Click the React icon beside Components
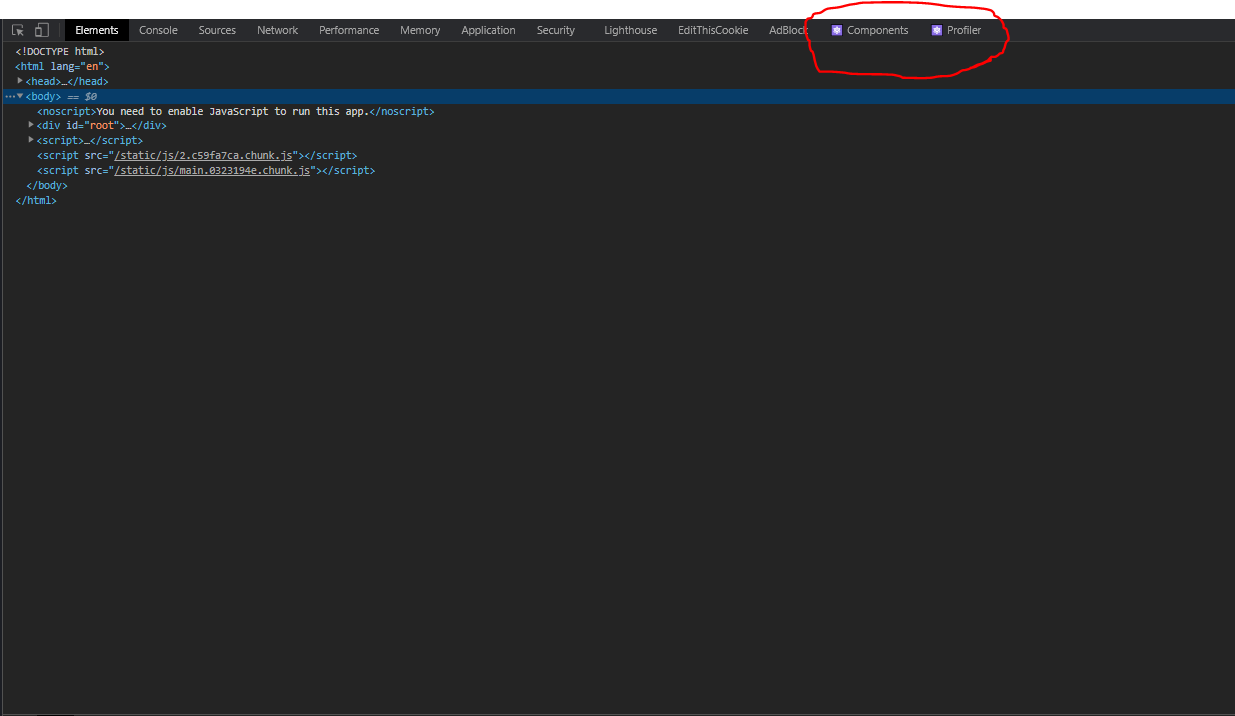Image resolution: width=1235 pixels, height=716 pixels. (837, 30)
